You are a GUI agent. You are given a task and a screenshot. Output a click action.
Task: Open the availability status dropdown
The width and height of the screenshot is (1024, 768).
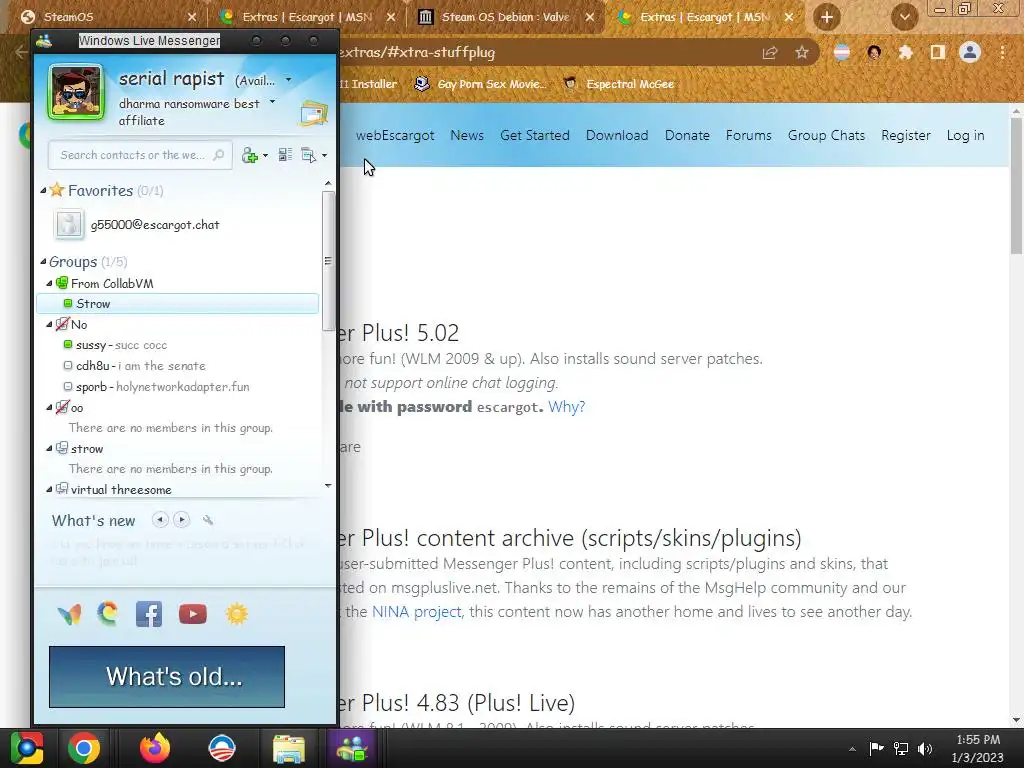click(289, 80)
